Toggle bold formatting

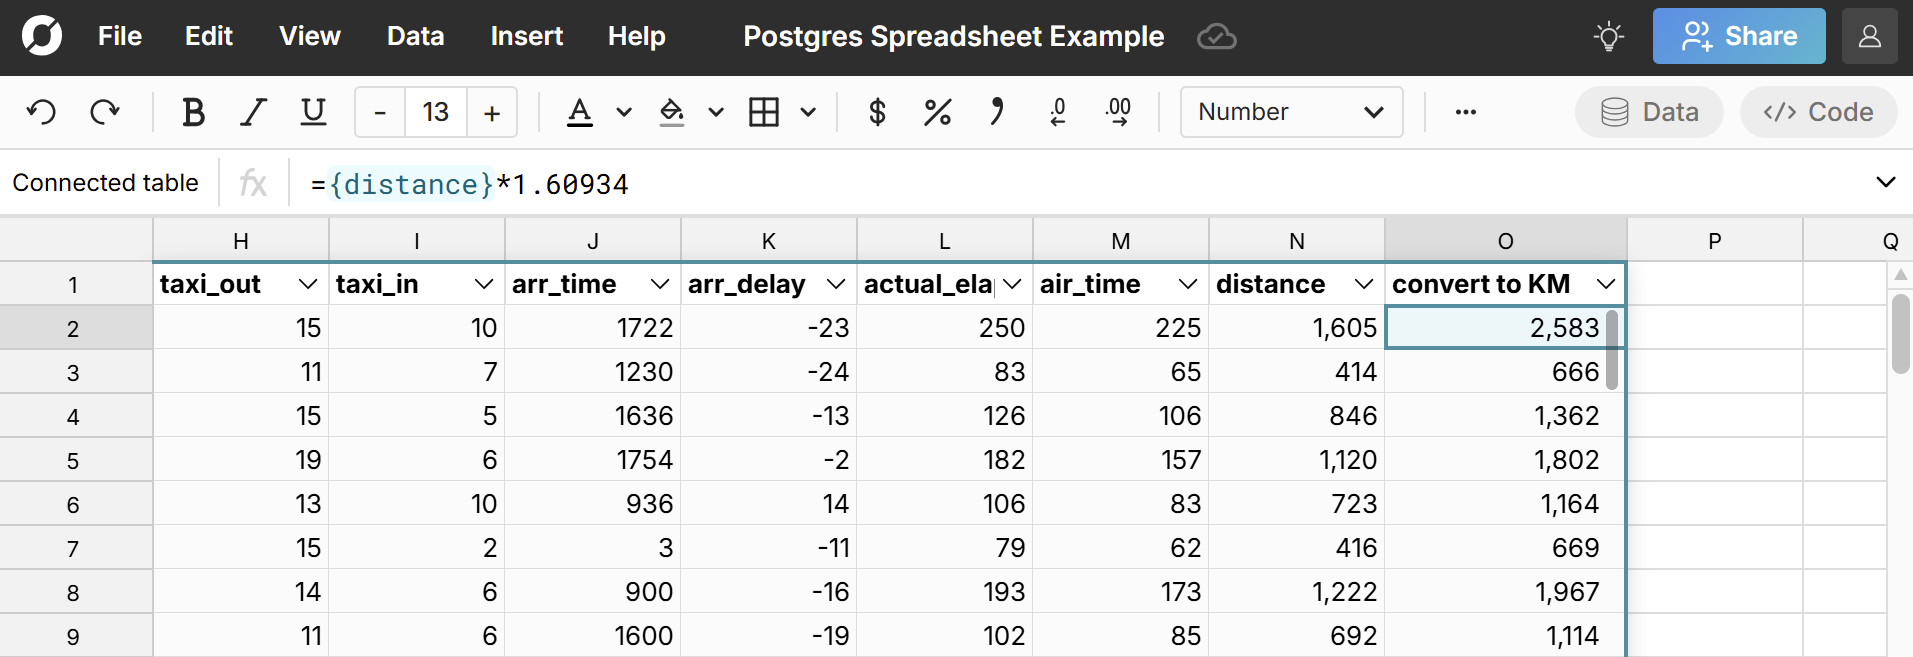[193, 112]
